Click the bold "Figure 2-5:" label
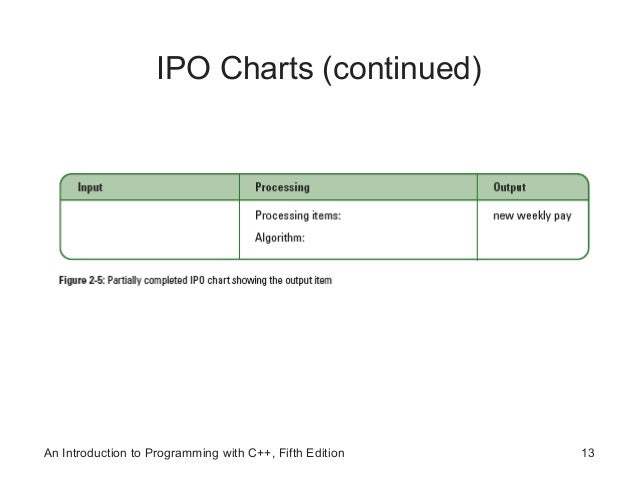Image resolution: width=638 pixels, height=479 pixels. 82,280
